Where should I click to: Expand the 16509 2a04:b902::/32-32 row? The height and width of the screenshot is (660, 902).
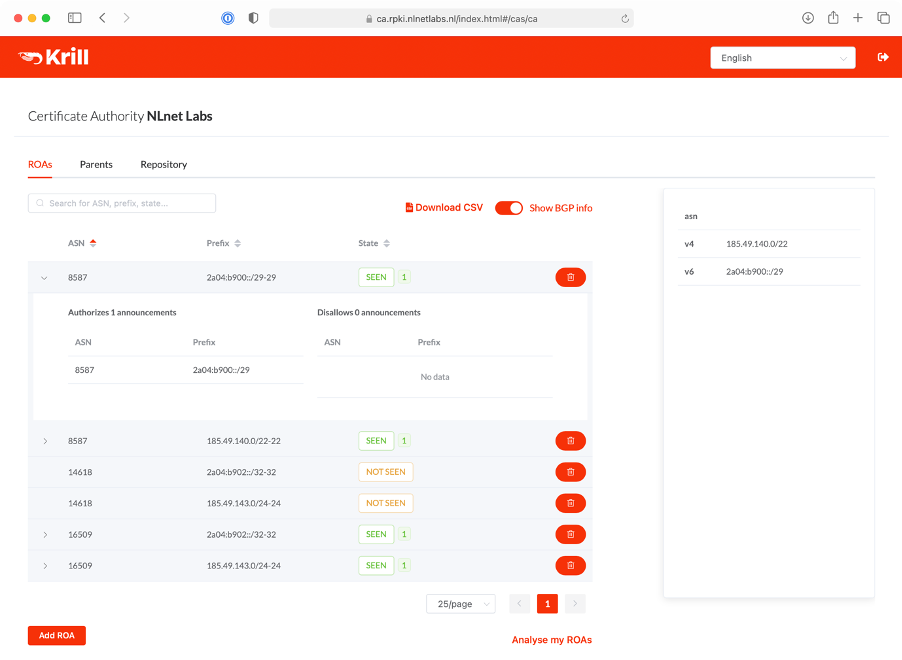coord(45,535)
